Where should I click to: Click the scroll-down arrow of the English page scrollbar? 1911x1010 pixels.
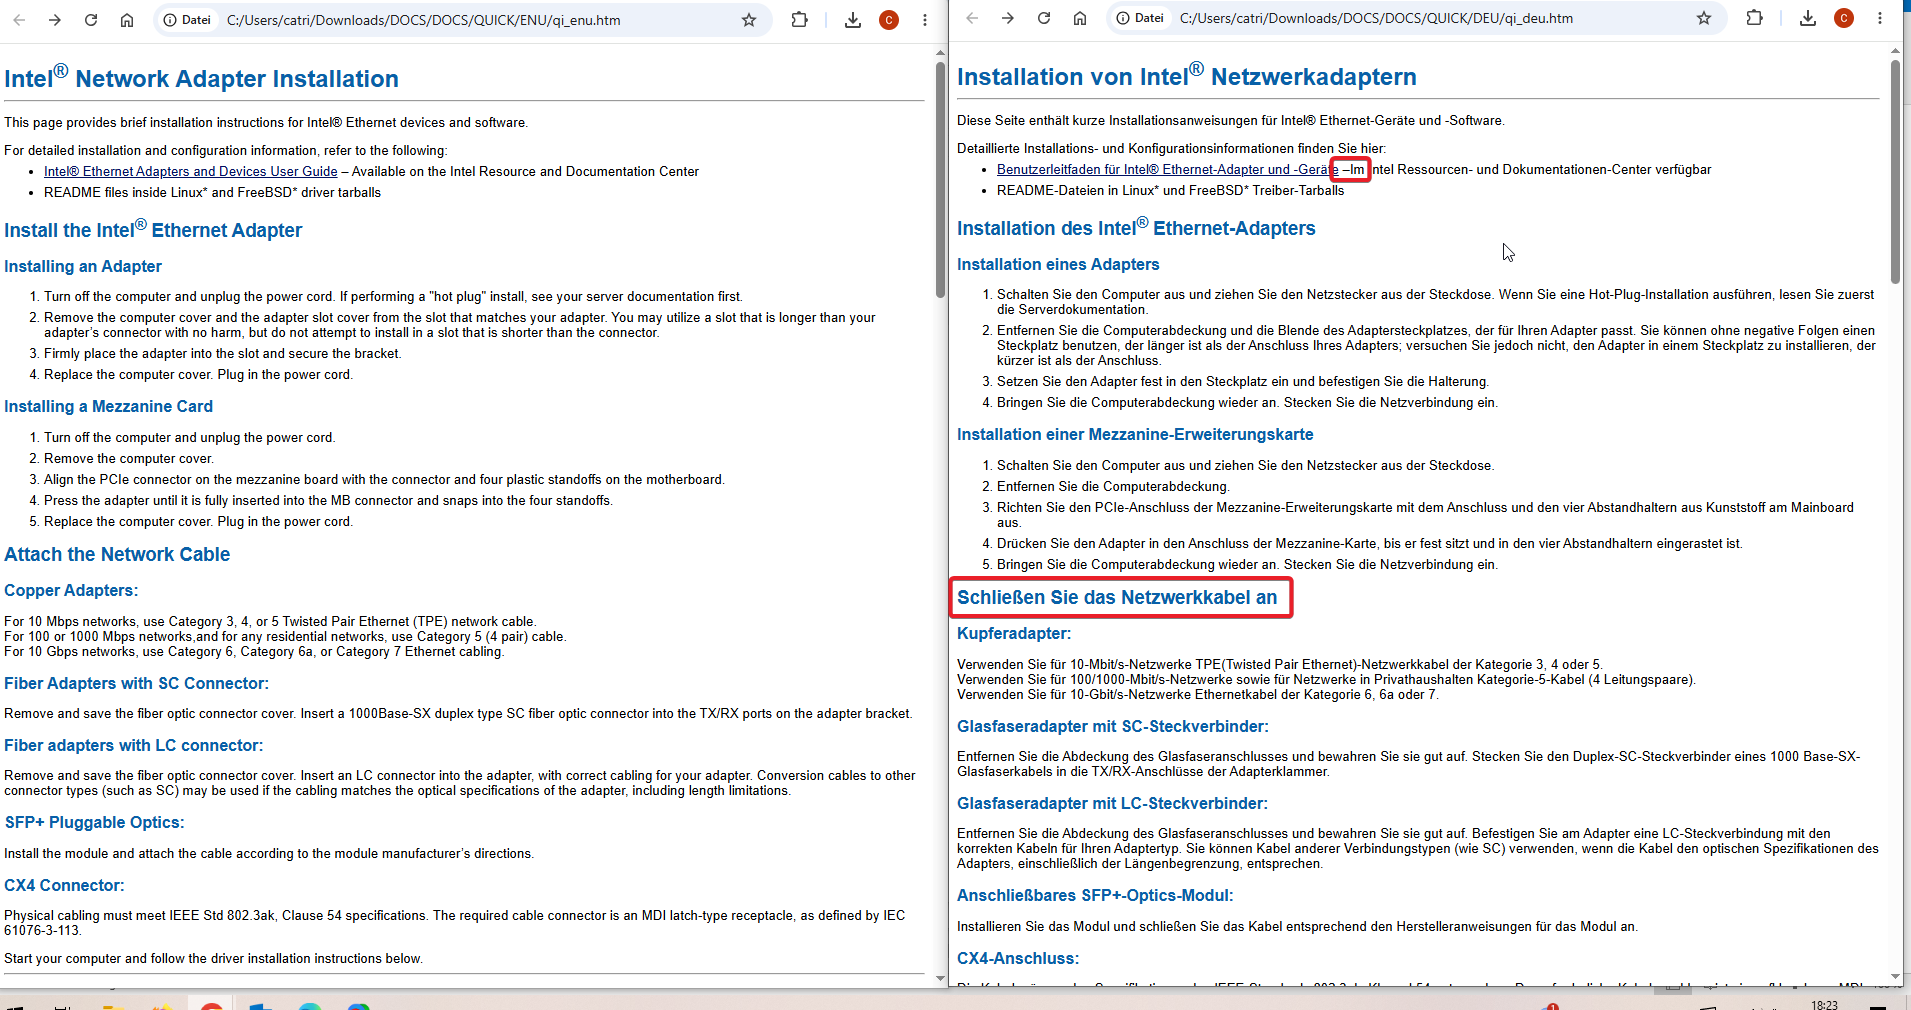(x=940, y=979)
